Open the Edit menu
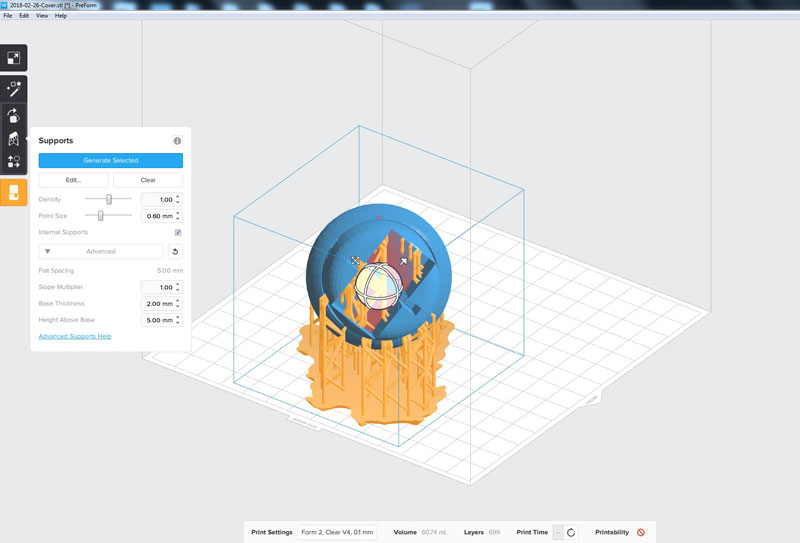The height and width of the screenshot is (543, 800). [x=24, y=16]
